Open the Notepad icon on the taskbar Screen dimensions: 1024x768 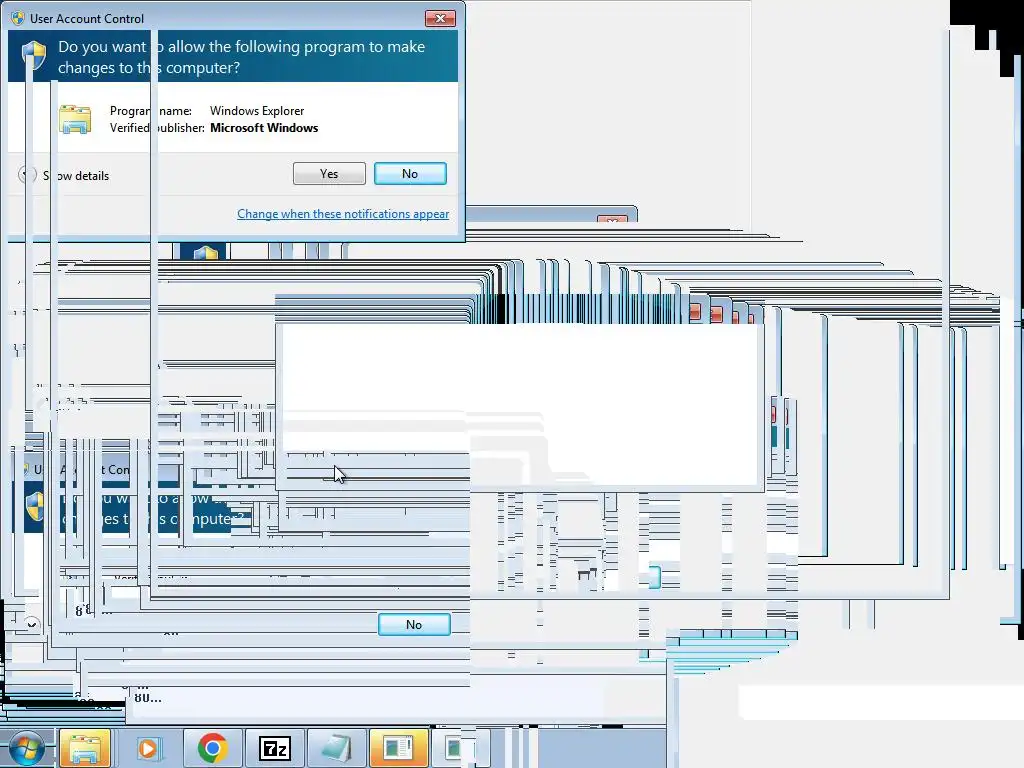pyautogui.click(x=336, y=748)
